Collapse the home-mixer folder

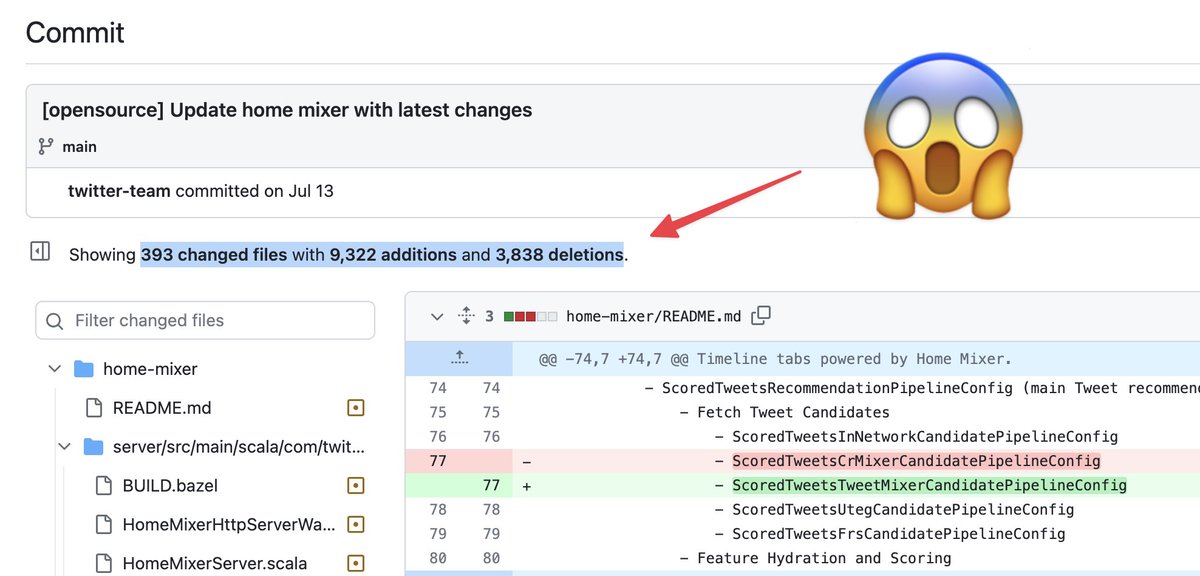point(55,369)
